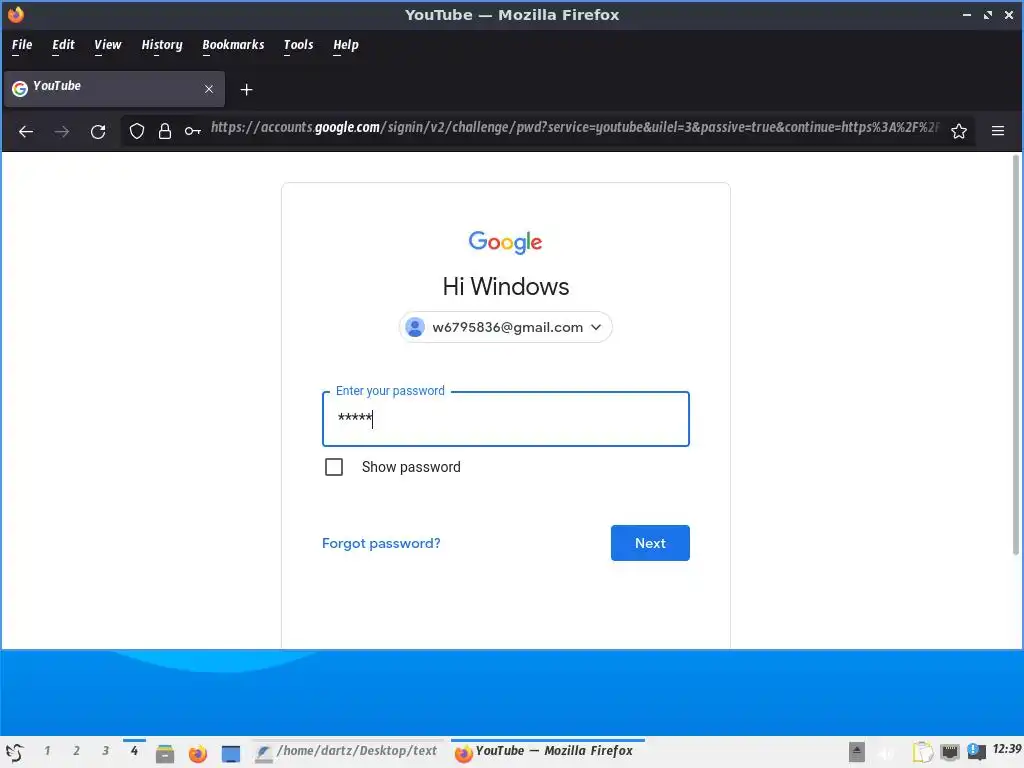Switch to workspace 2
The image size is (1024, 768).
(76, 751)
